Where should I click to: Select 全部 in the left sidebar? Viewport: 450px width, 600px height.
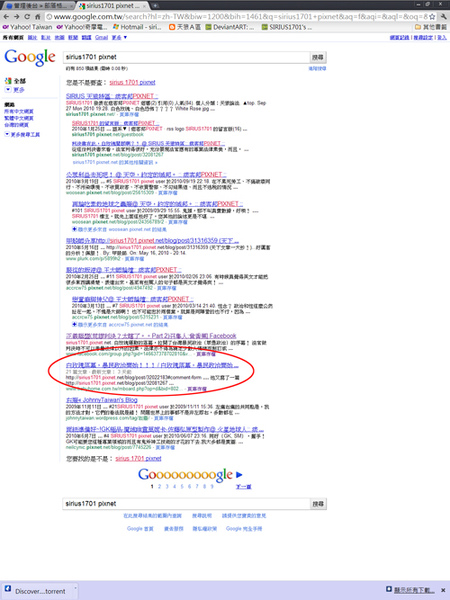(15, 81)
